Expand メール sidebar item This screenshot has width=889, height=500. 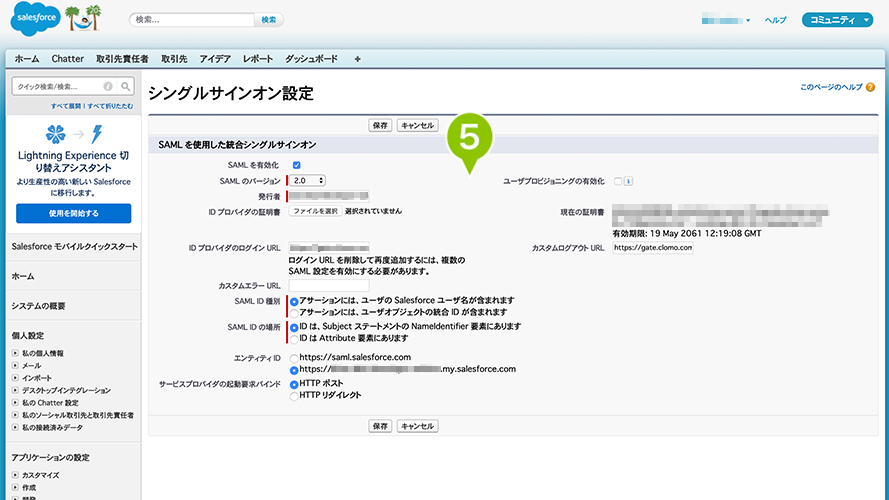15,366
